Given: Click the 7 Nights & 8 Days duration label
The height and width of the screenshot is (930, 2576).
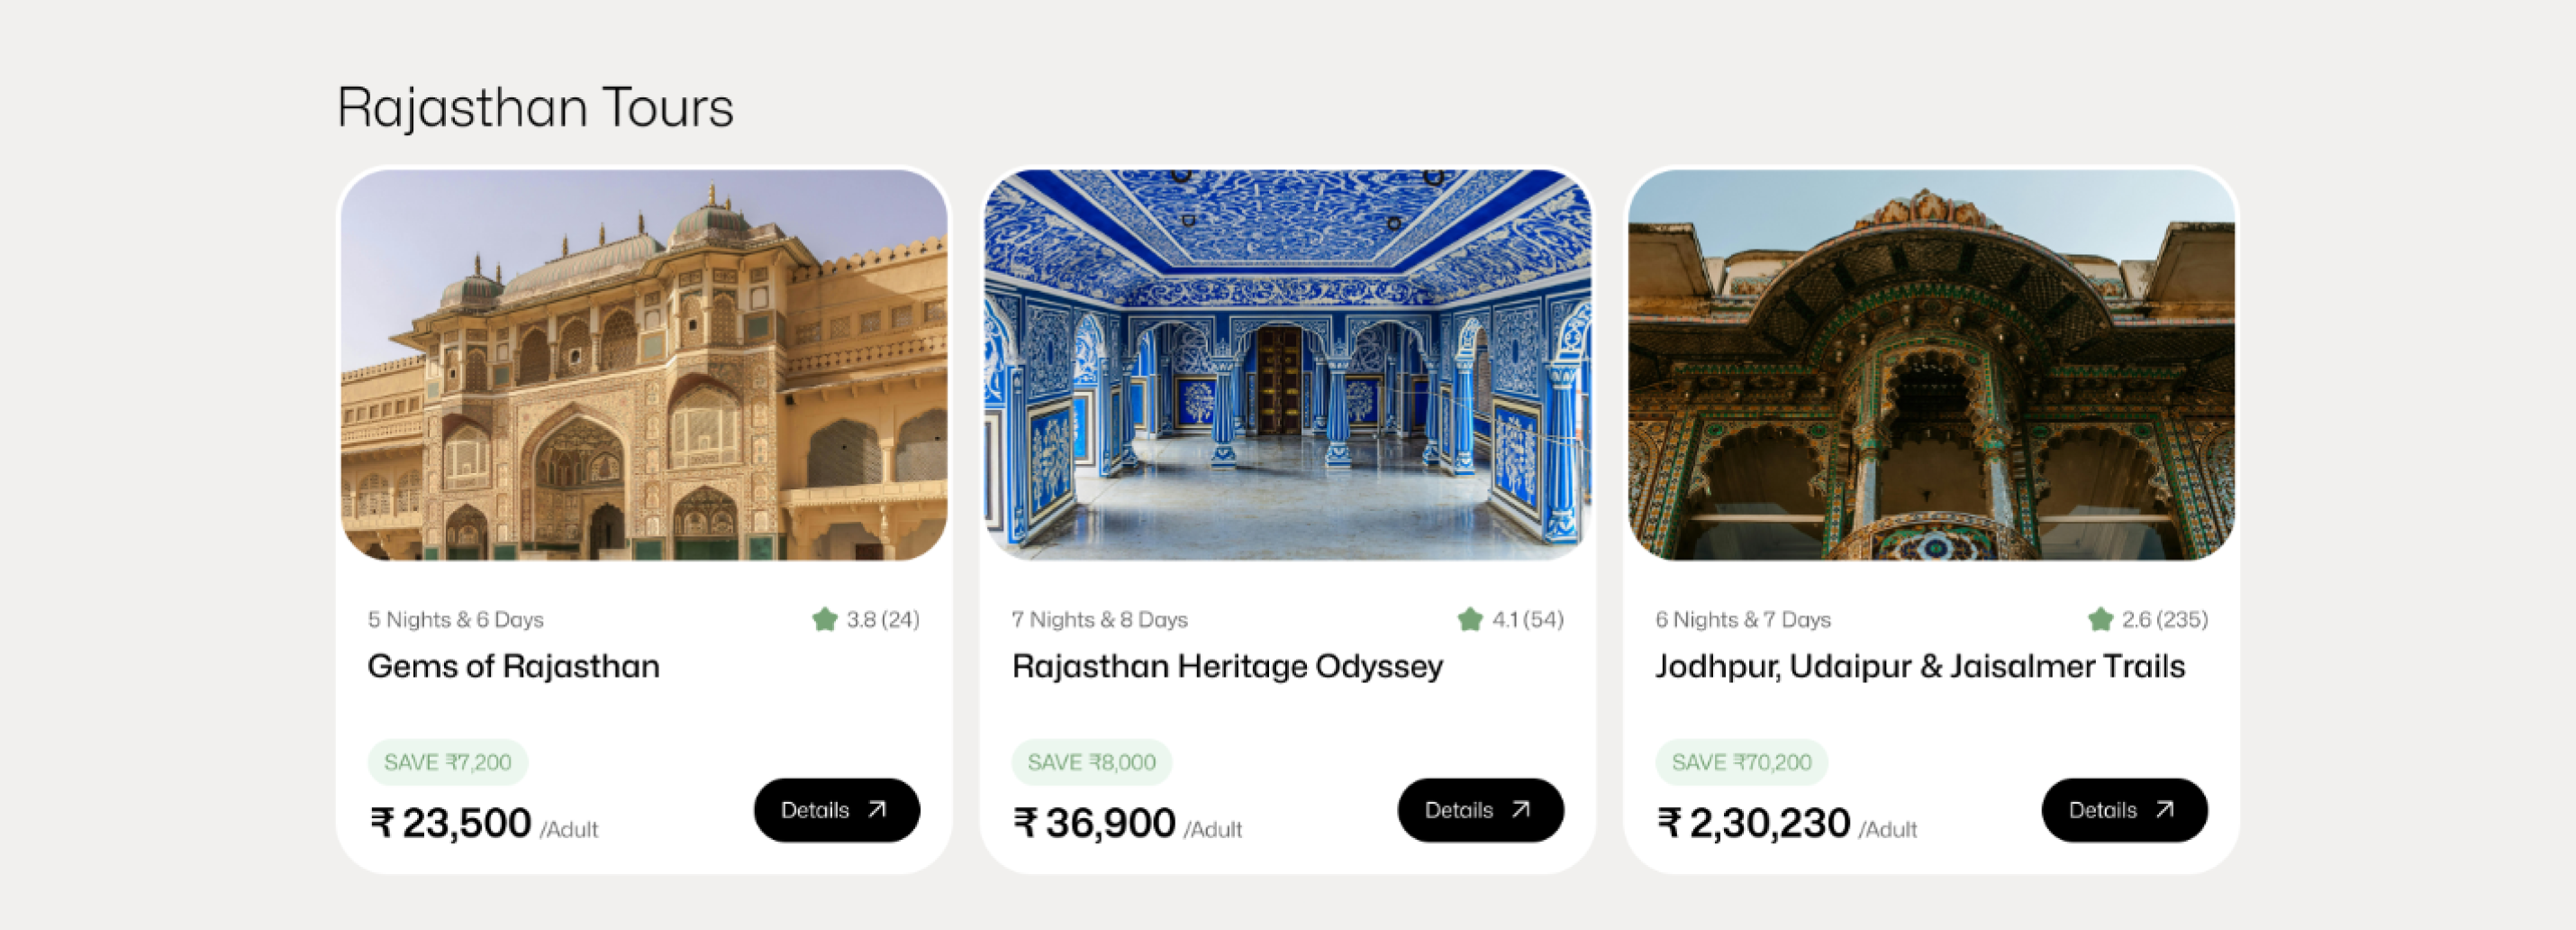Looking at the screenshot, I should click(1099, 619).
